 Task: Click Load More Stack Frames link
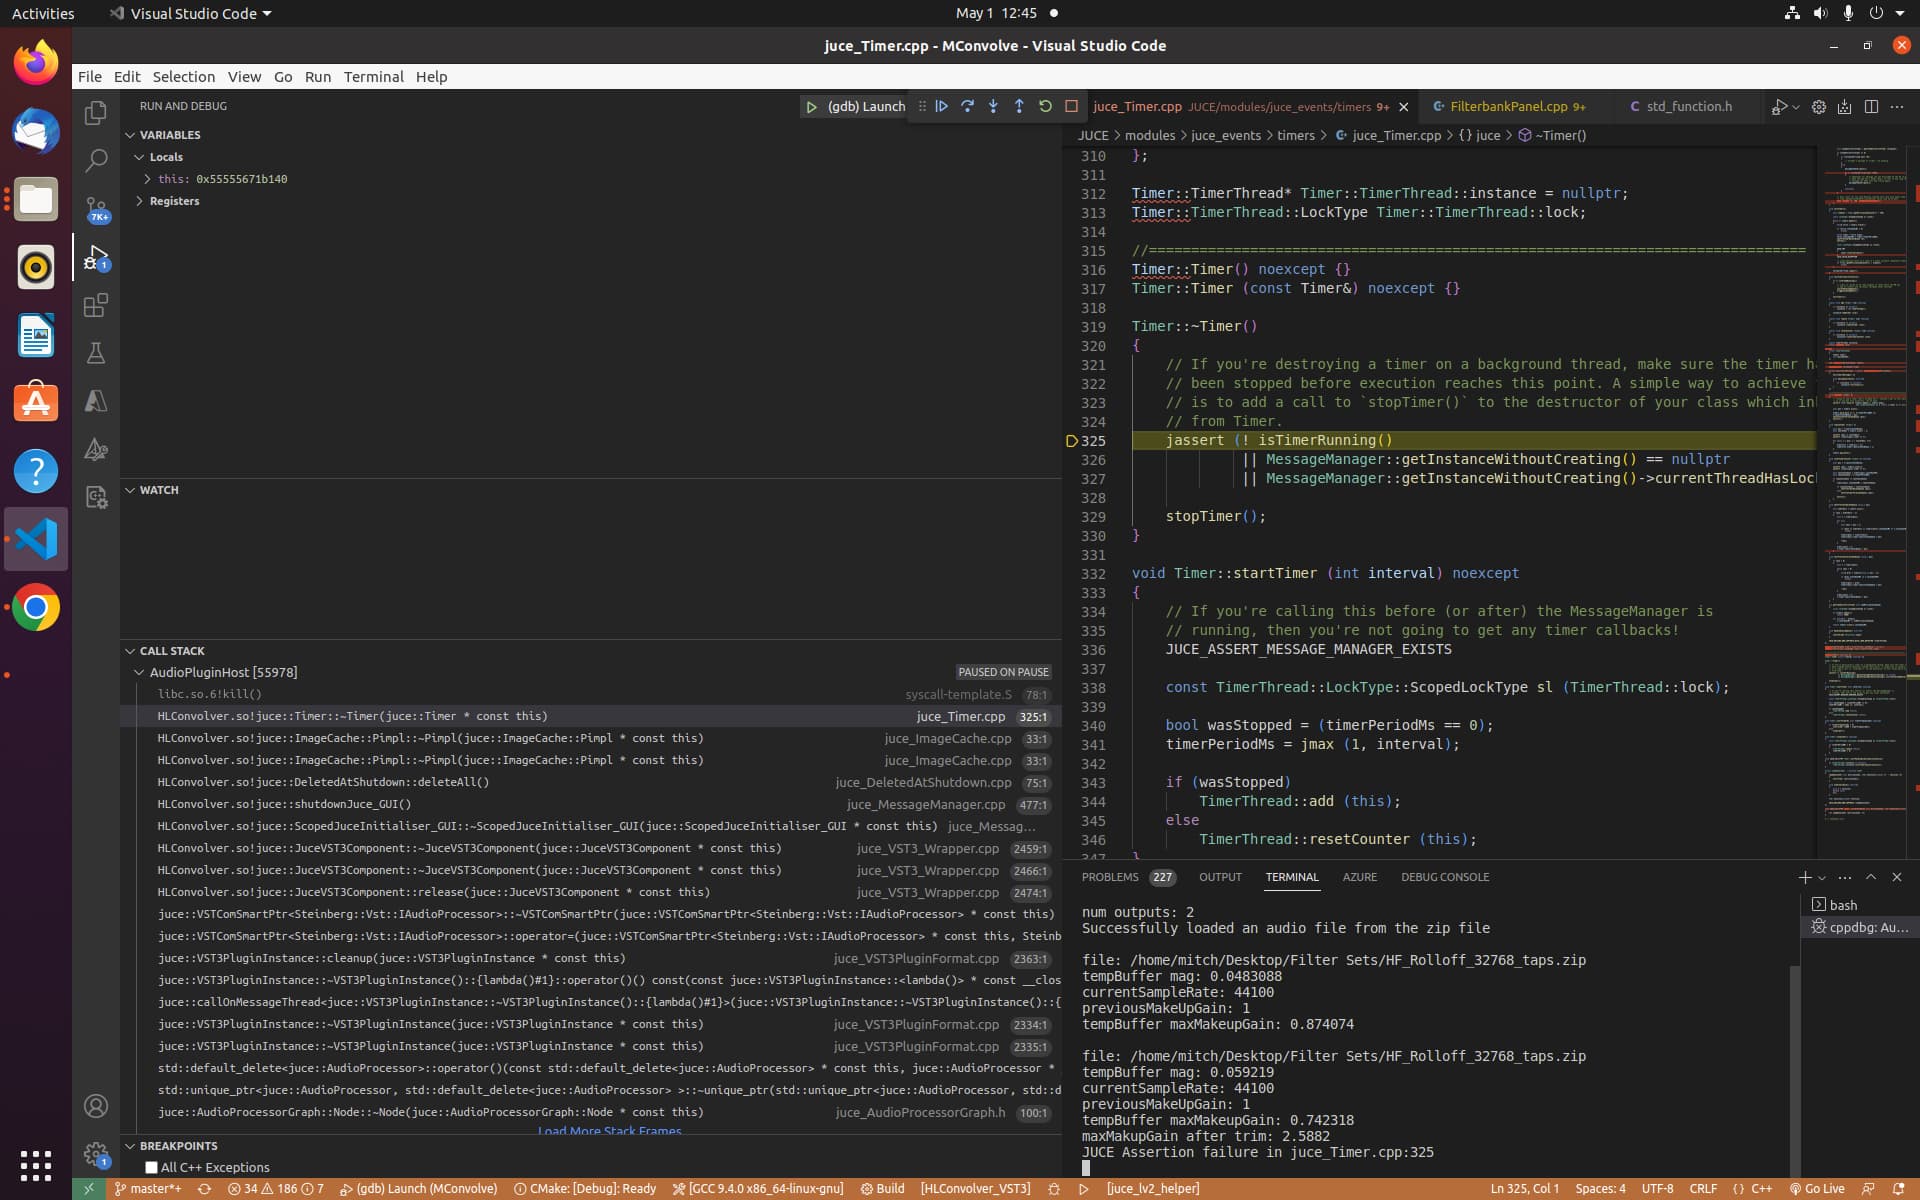pos(609,1131)
